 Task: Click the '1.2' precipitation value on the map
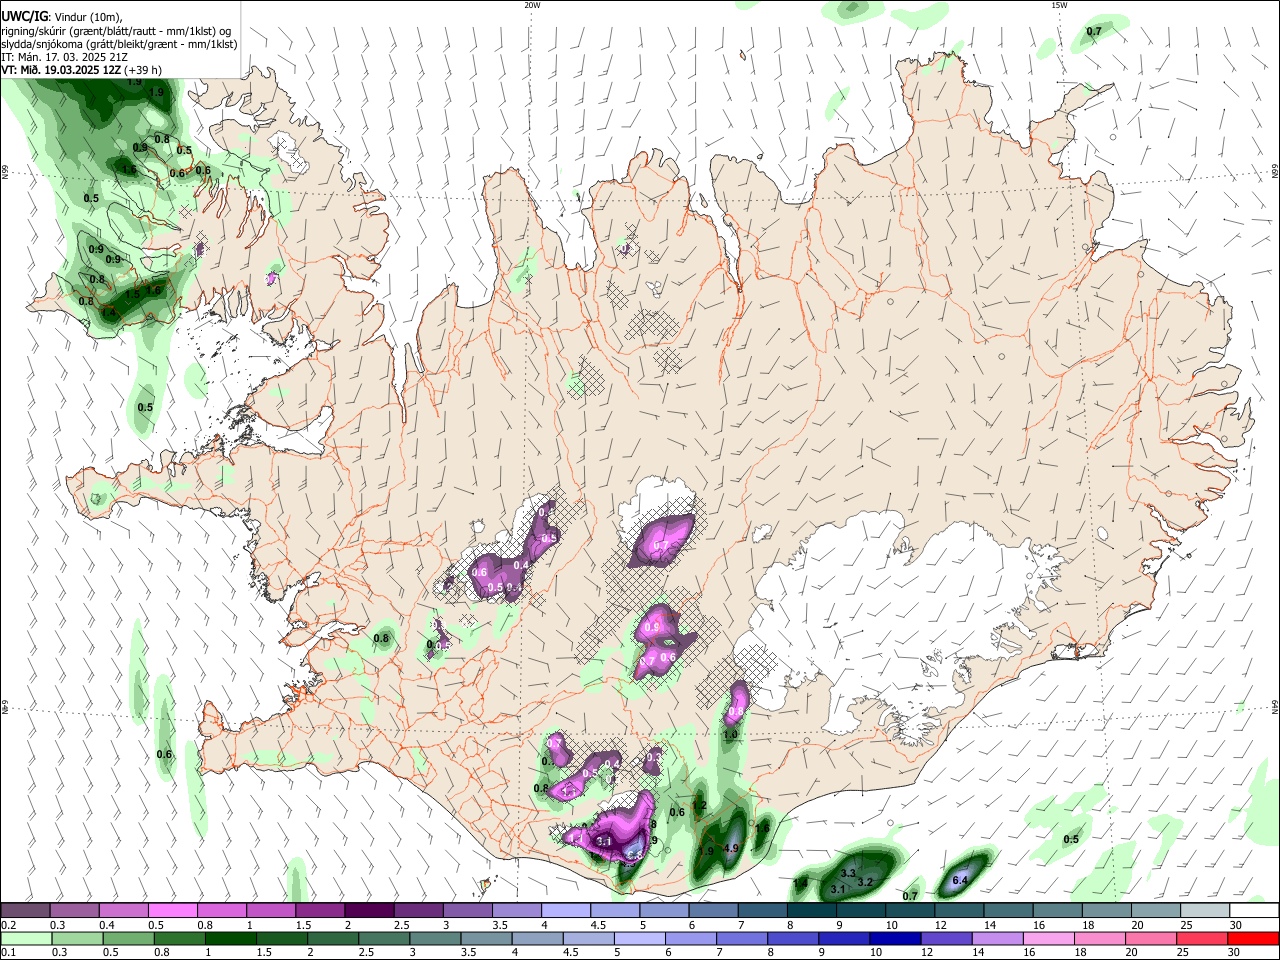[700, 805]
